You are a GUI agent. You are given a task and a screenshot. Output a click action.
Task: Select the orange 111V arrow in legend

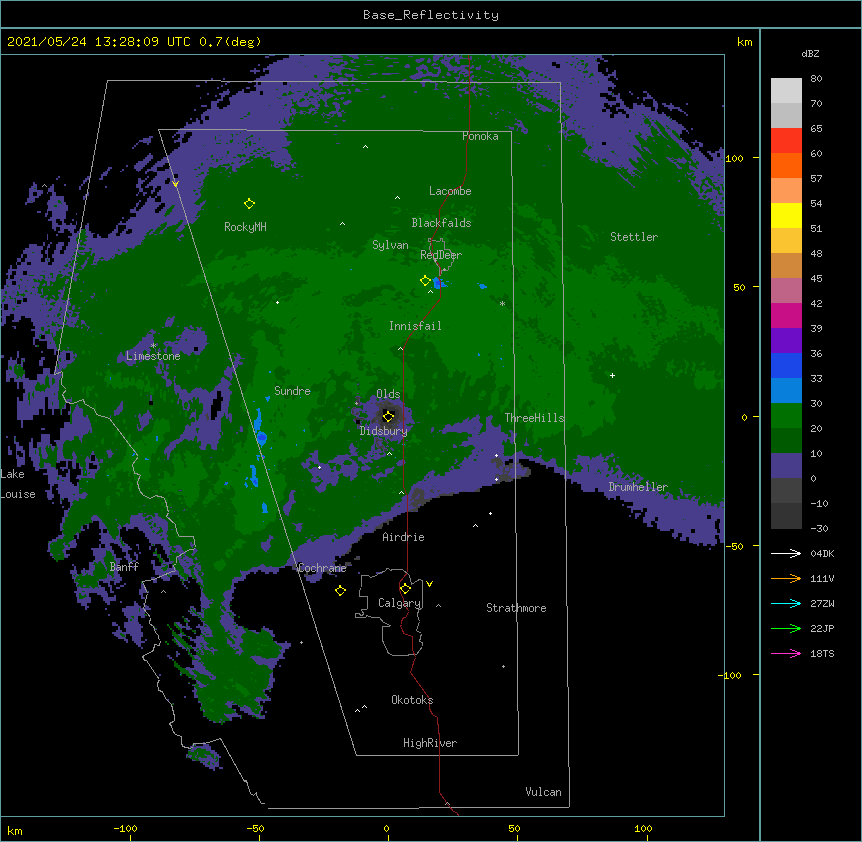(786, 578)
